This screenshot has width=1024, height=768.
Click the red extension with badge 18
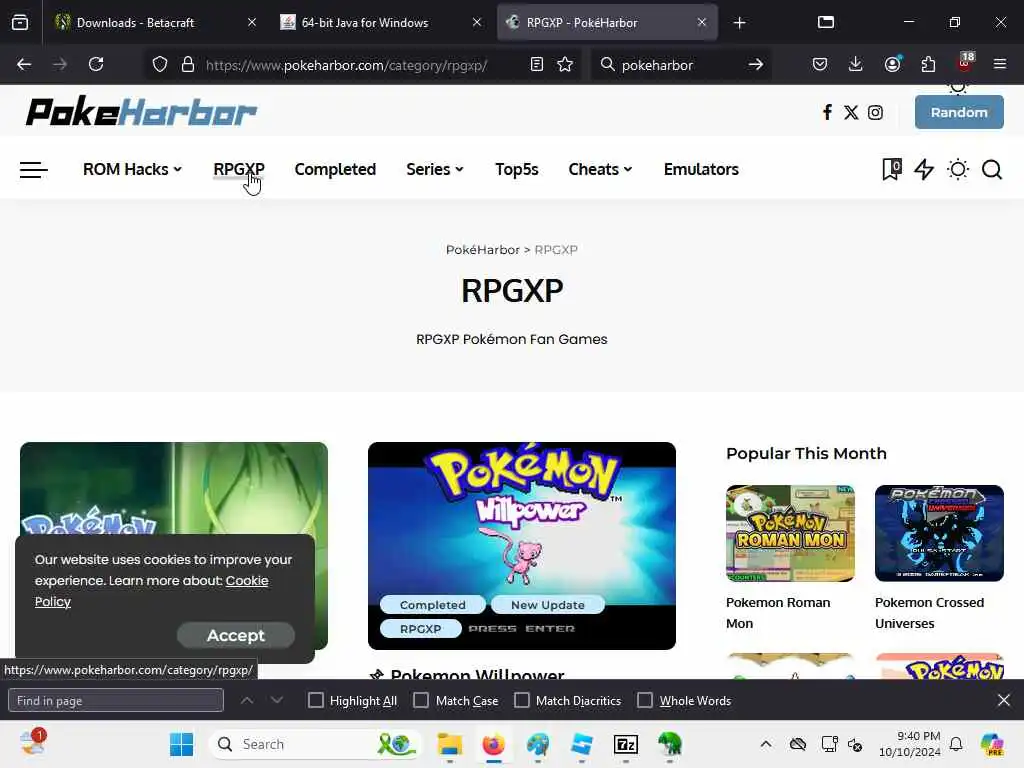pyautogui.click(x=965, y=63)
